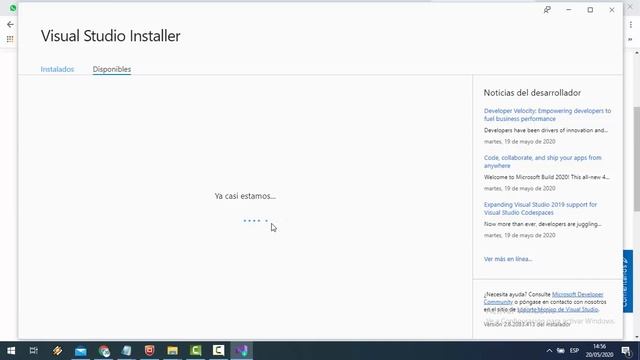The height and width of the screenshot is (360, 640).
Task: Open File Explorer in the taskbar
Action: pos(172,351)
